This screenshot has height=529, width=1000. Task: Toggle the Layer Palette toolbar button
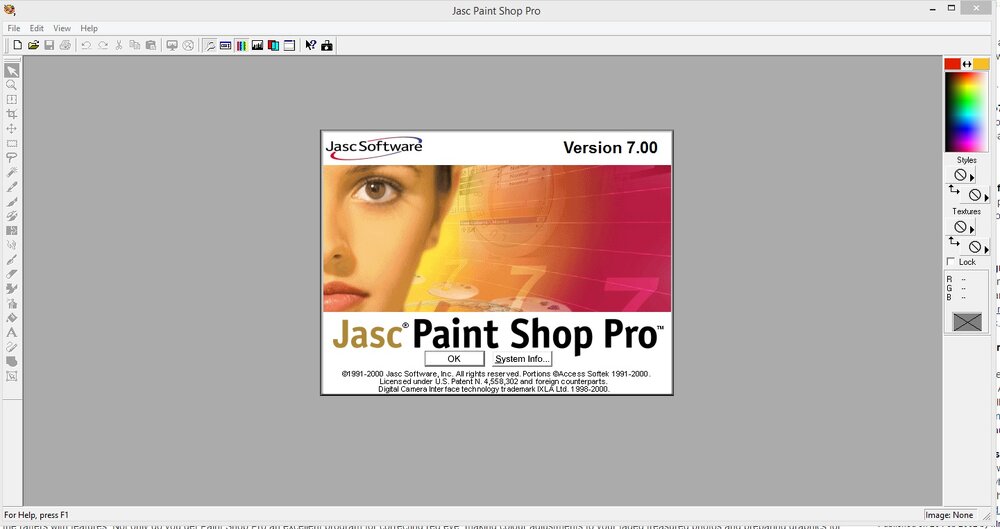coord(274,45)
